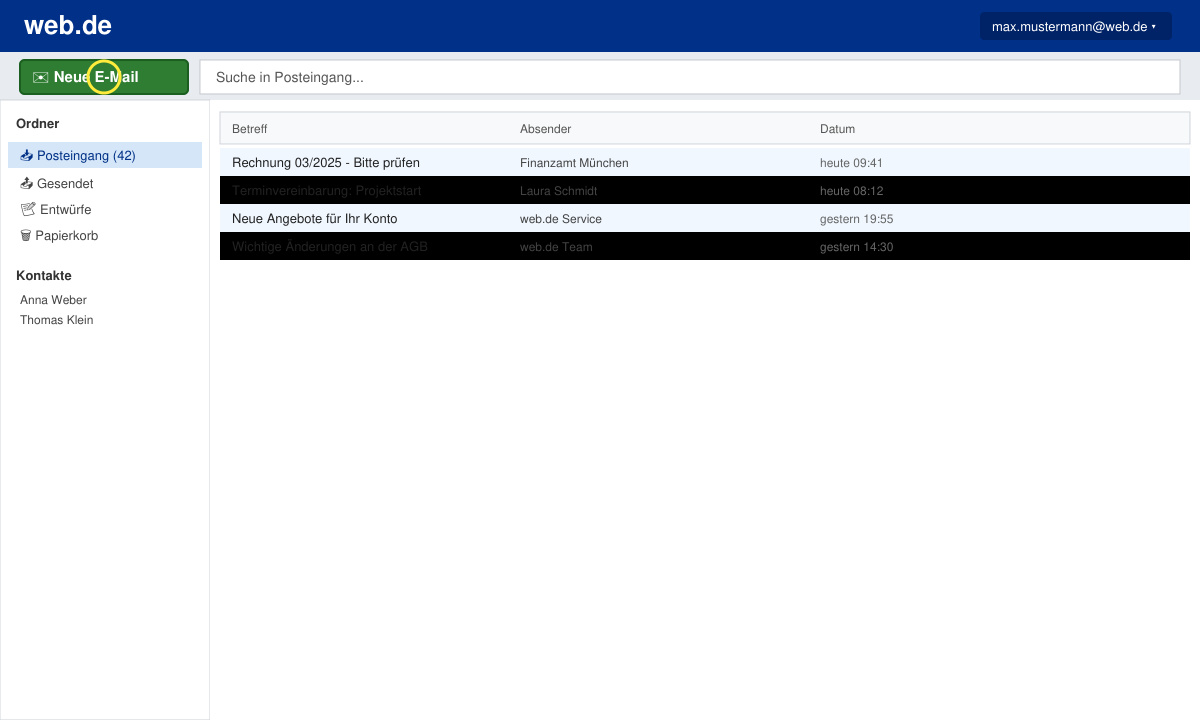Click sender "Laura Schmidt"
The height and width of the screenshot is (720, 1200).
(558, 190)
